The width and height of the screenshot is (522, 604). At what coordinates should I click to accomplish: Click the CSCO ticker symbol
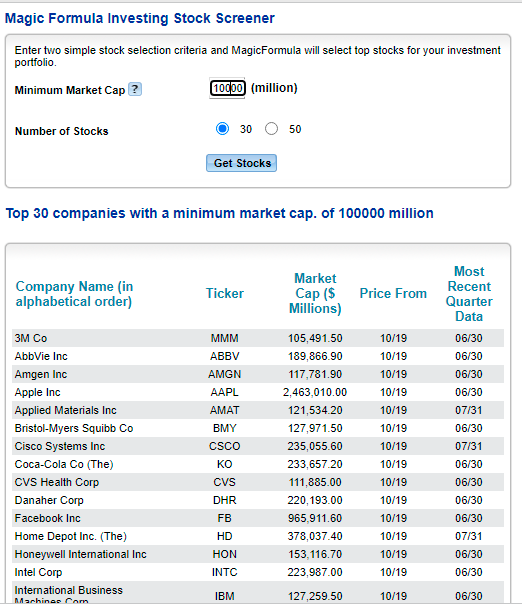225,446
